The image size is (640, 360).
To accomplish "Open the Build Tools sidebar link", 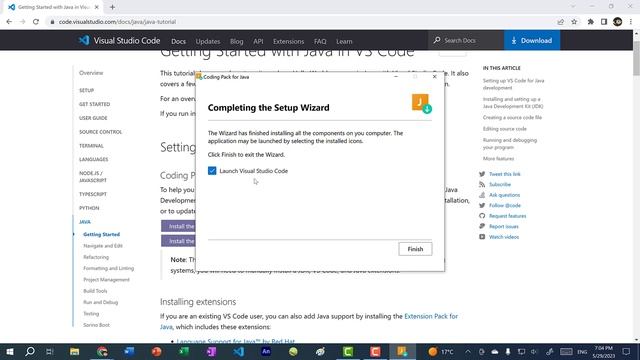I will tap(95, 291).
